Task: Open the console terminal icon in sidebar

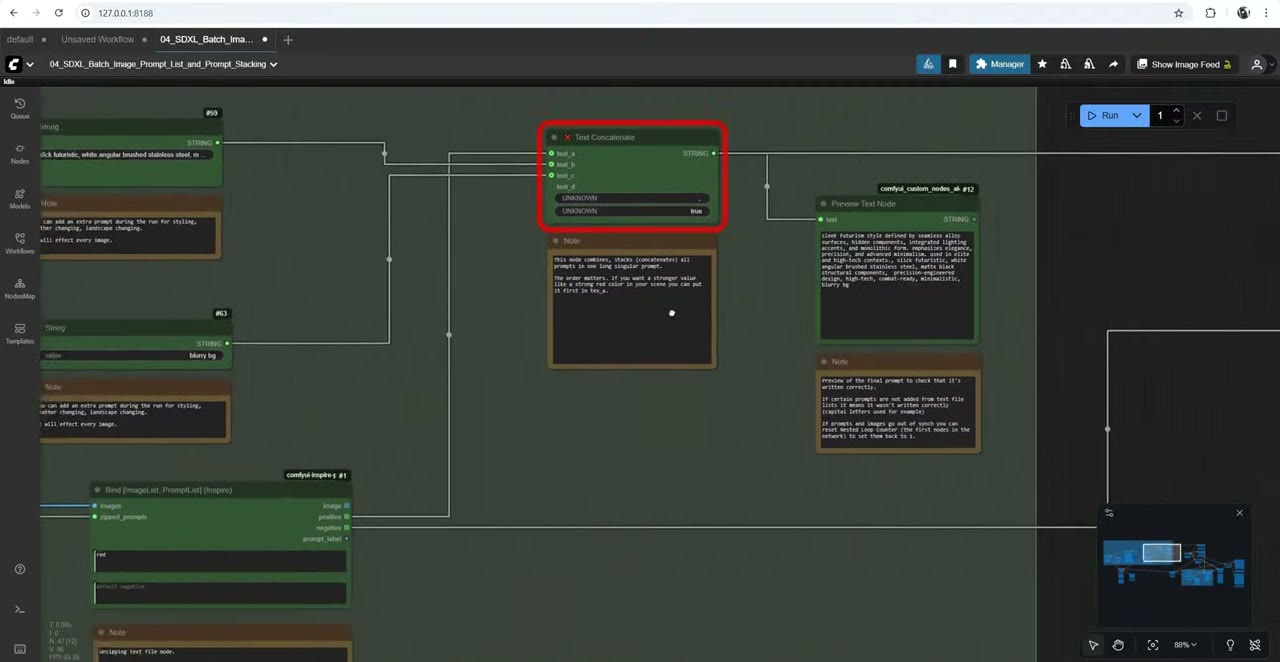Action: pos(20,609)
